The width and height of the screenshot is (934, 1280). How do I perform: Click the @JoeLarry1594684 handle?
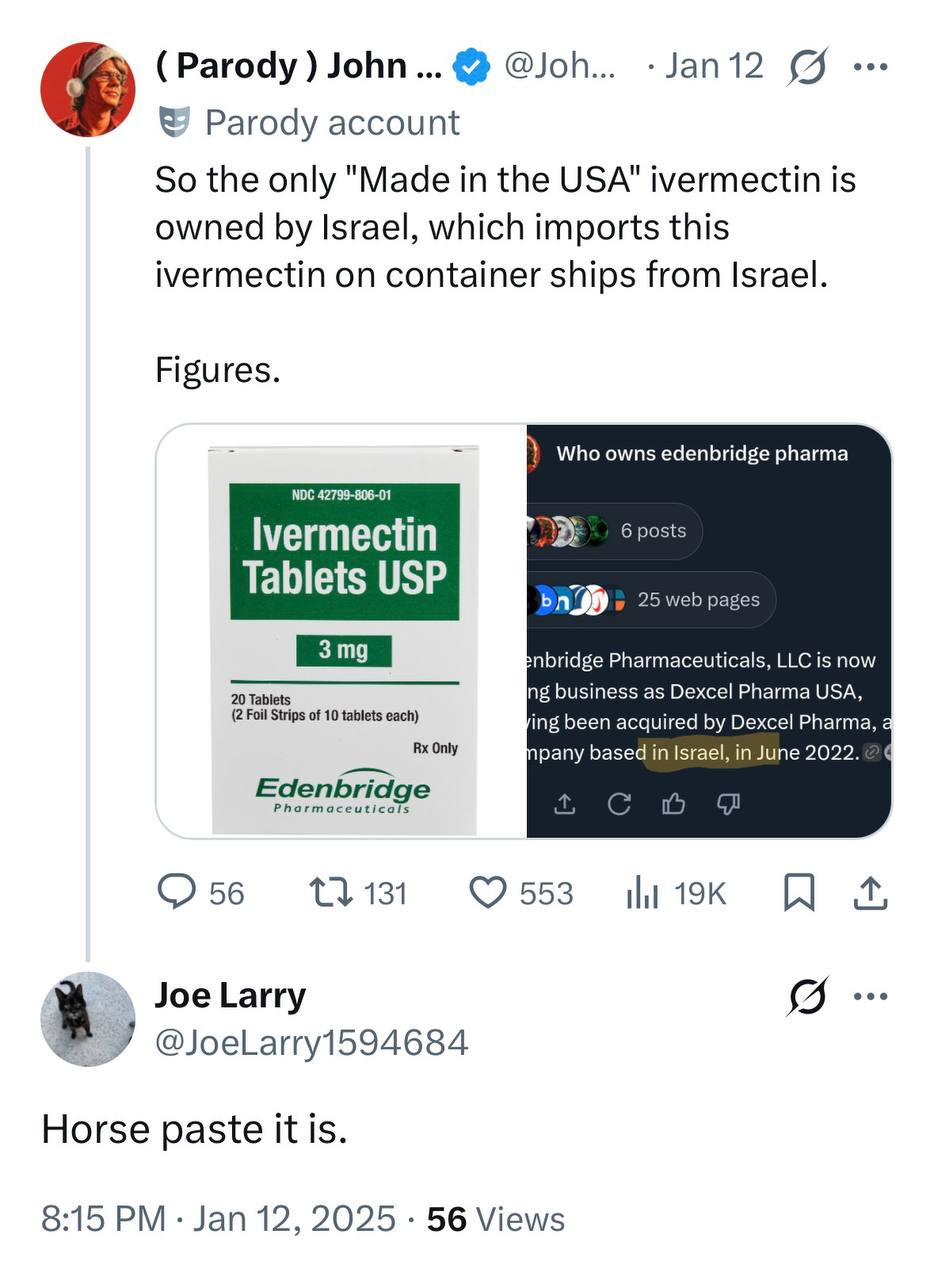pos(310,1043)
